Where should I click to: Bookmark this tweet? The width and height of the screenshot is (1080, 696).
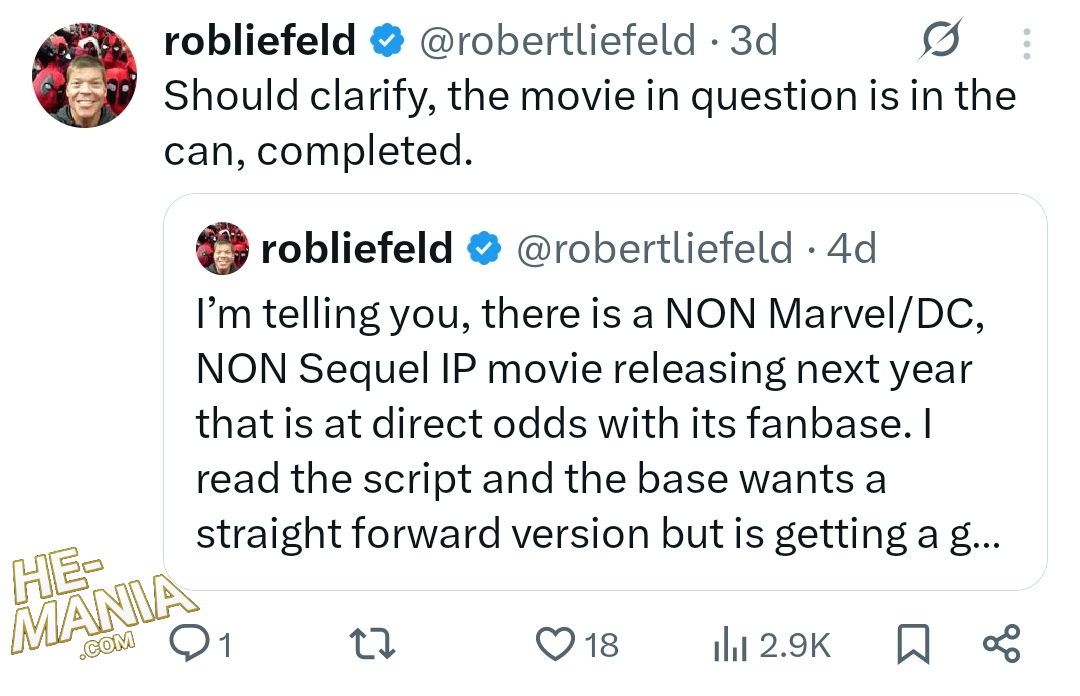[912, 645]
